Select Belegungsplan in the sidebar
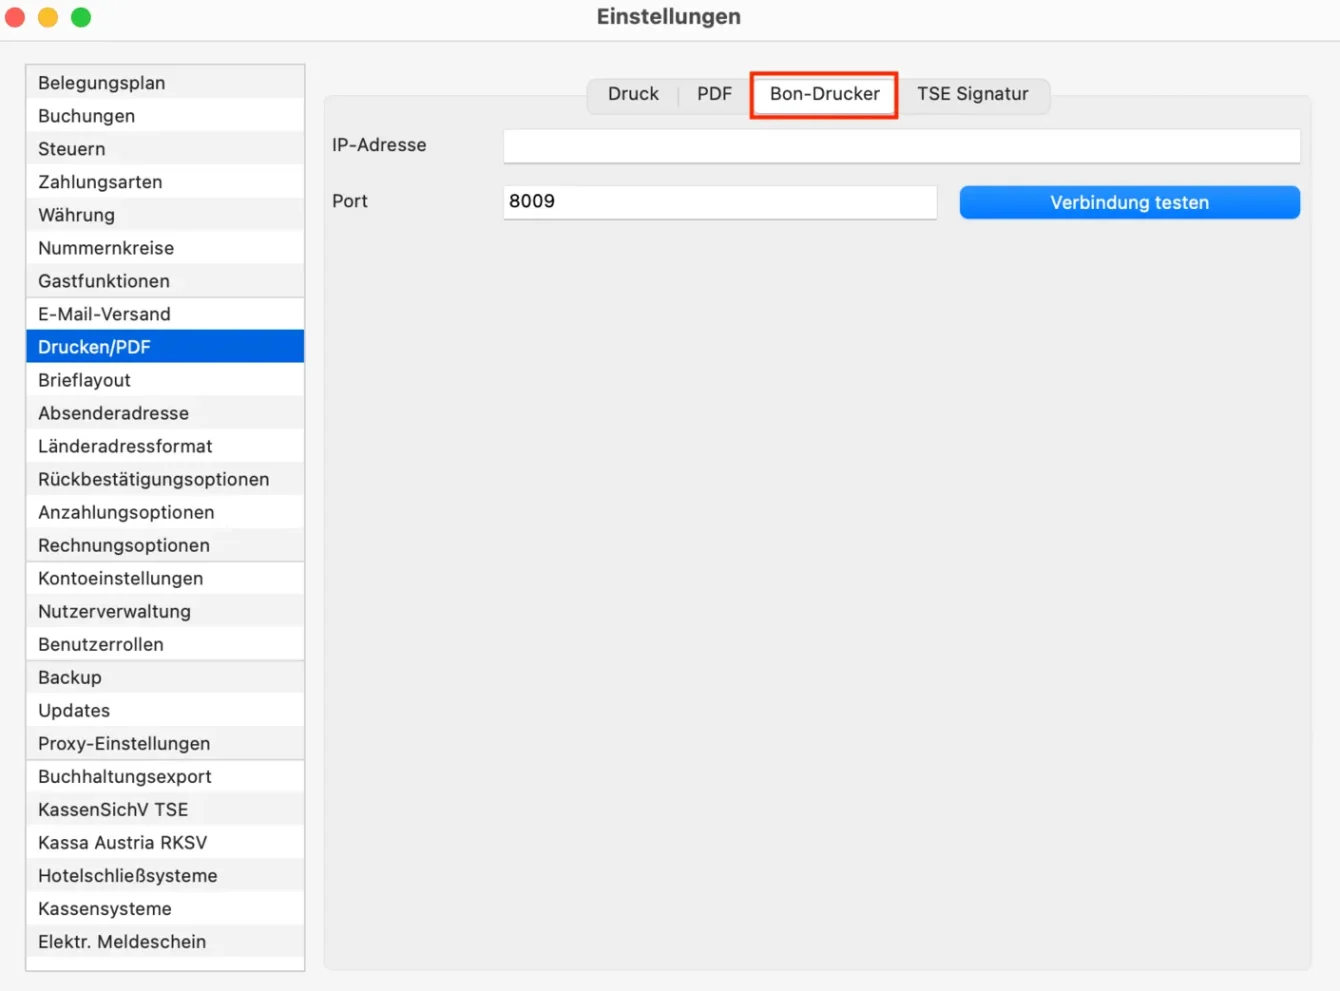The image size is (1340, 991). (x=165, y=83)
